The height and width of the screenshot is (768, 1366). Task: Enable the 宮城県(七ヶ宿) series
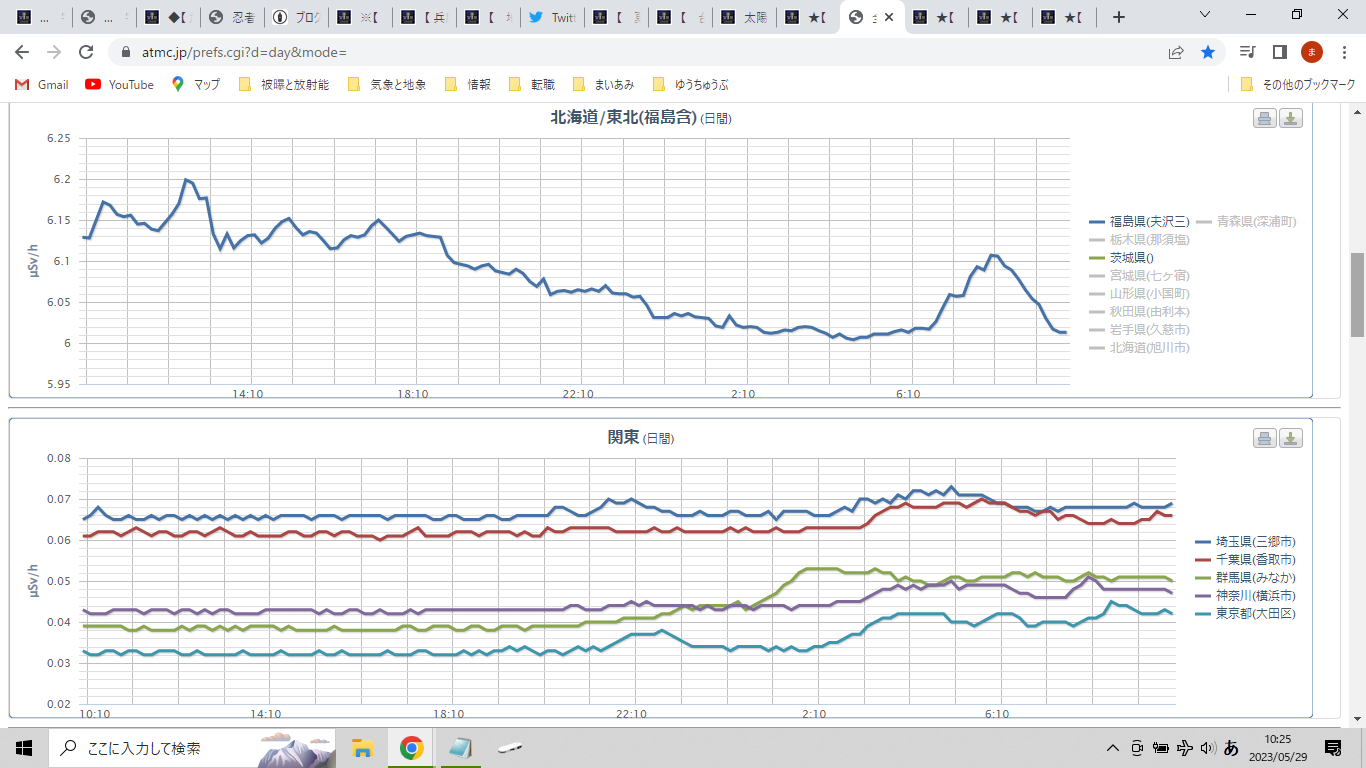coord(1140,276)
